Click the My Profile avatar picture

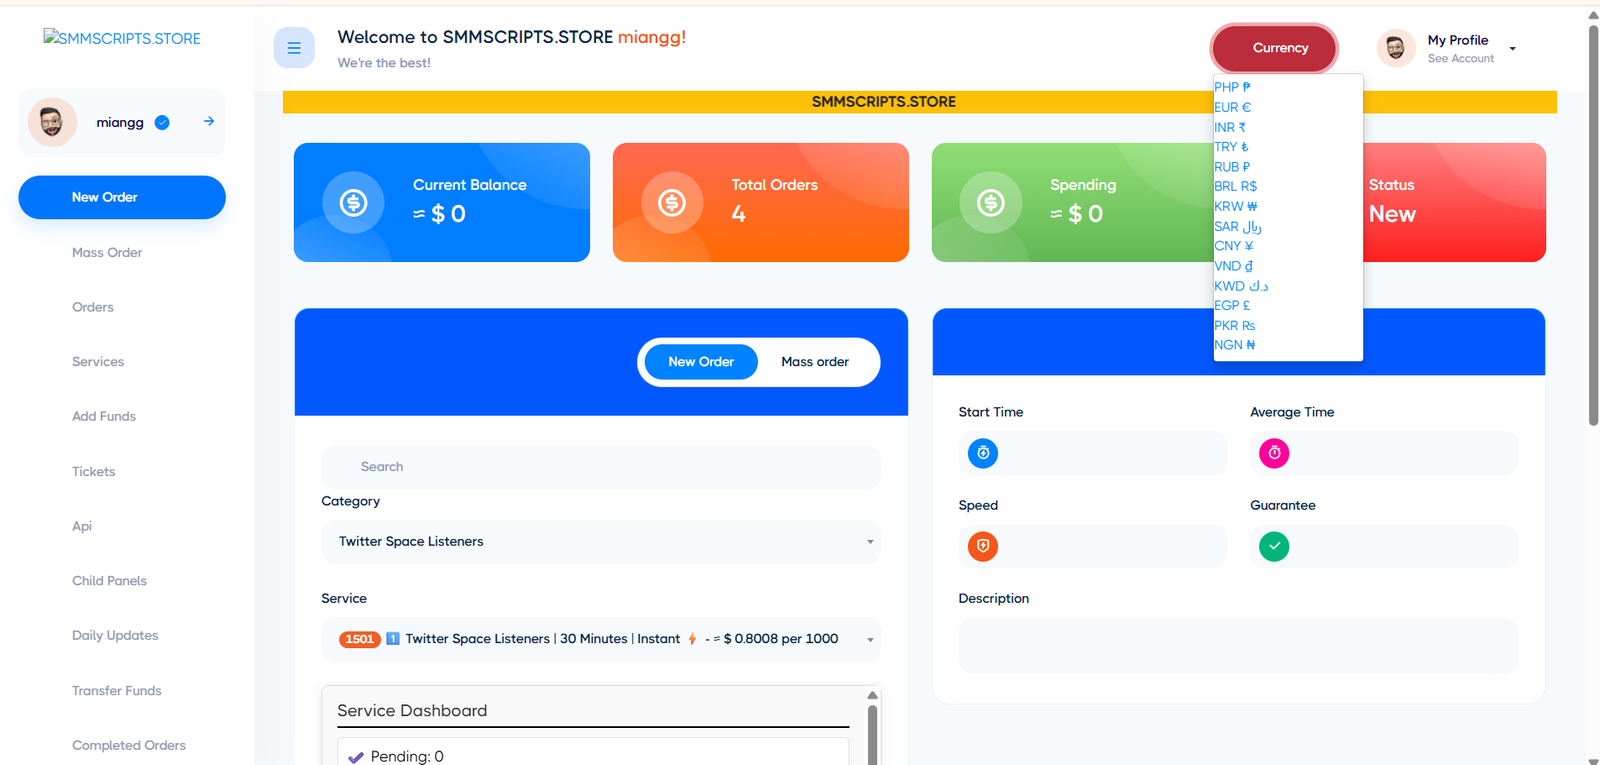pyautogui.click(x=1396, y=48)
